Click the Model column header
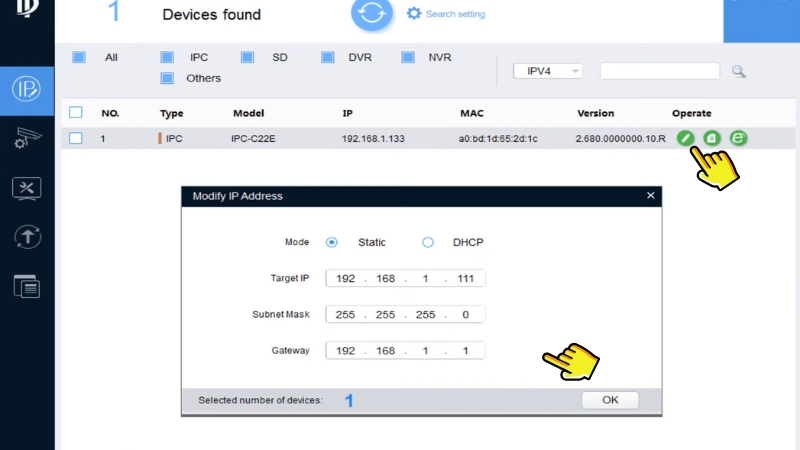Image resolution: width=800 pixels, height=450 pixels. [x=248, y=113]
